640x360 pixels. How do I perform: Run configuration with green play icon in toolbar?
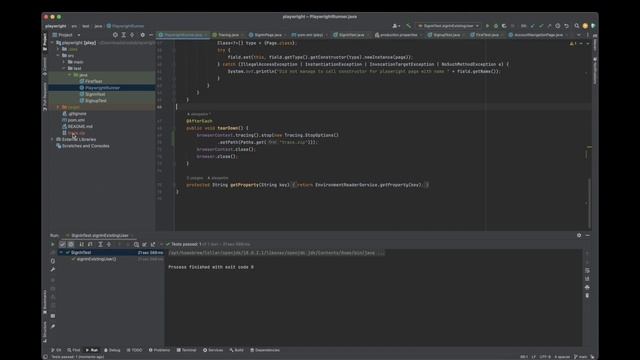(487, 26)
